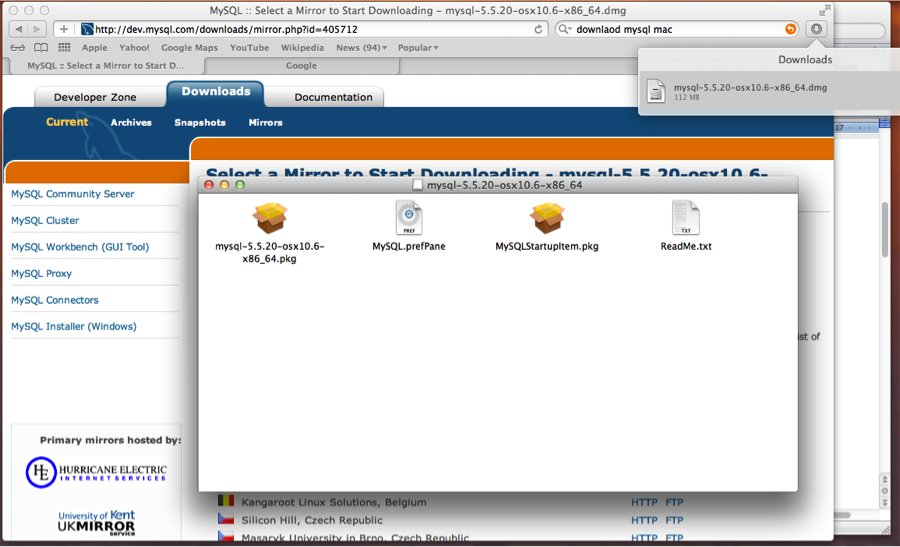Click the MySQL Workbench (GUI Tool) link
Viewport: 900px width, 547px height.
coord(80,247)
